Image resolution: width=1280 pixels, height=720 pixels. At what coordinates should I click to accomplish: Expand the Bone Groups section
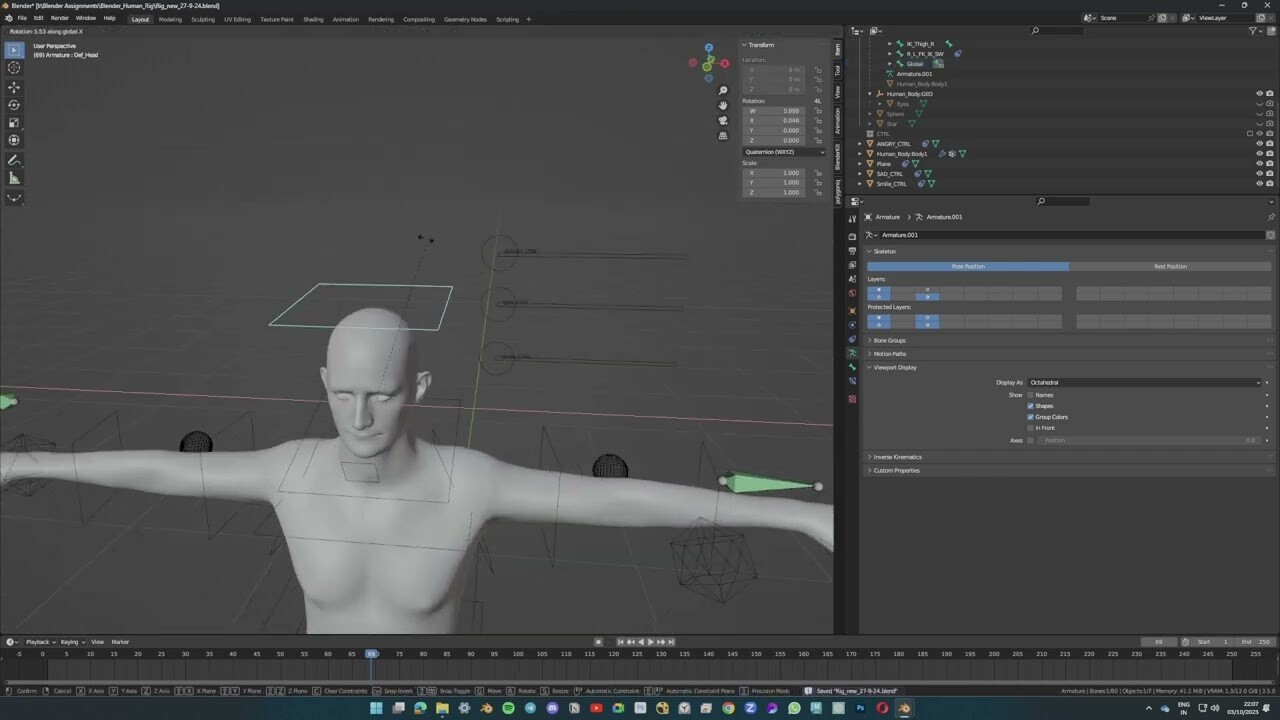890,340
